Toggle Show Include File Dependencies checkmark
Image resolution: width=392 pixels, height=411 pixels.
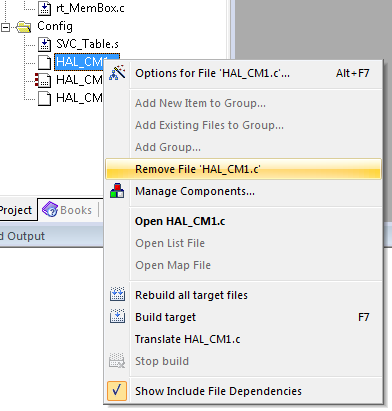117,390
